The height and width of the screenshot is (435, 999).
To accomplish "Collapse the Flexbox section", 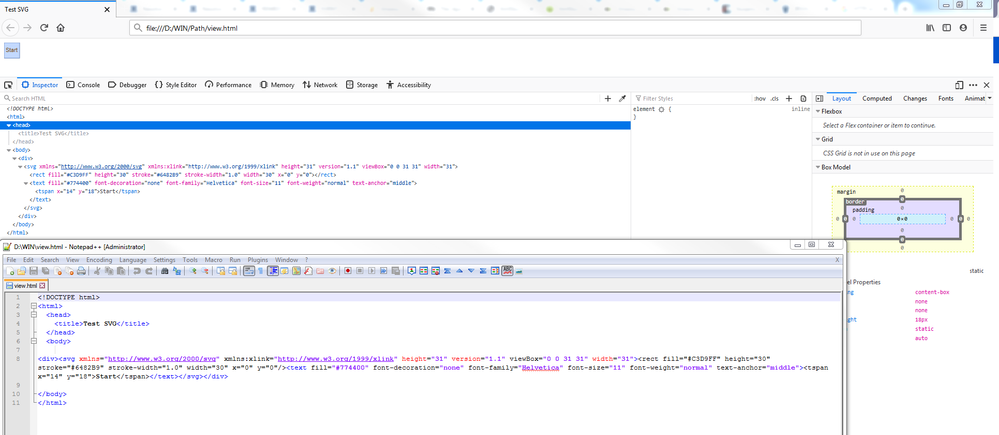I will (818, 111).
